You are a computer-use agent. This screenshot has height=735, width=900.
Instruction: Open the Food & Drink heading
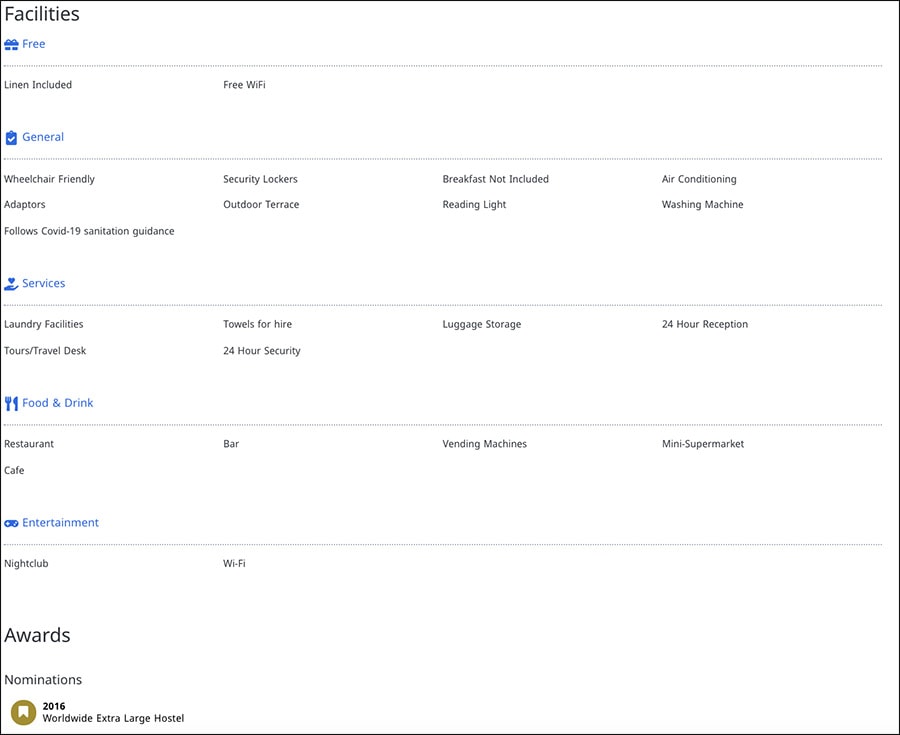coord(57,403)
